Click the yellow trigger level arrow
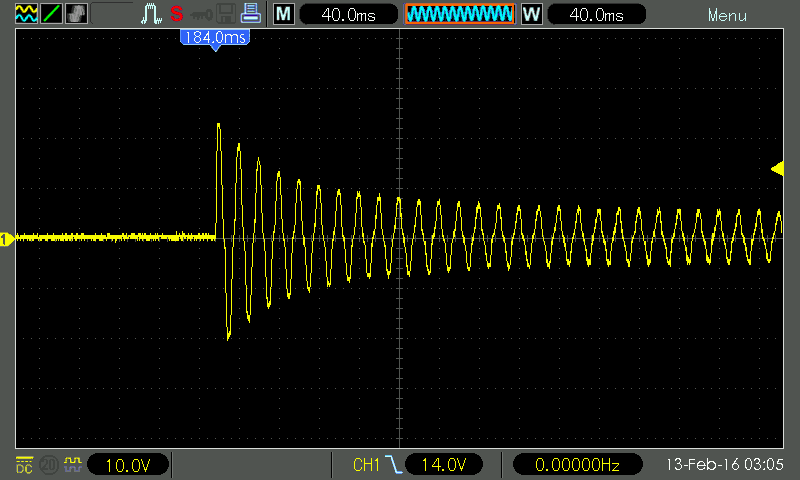Image resolution: width=800 pixels, height=480 pixels. point(777,168)
